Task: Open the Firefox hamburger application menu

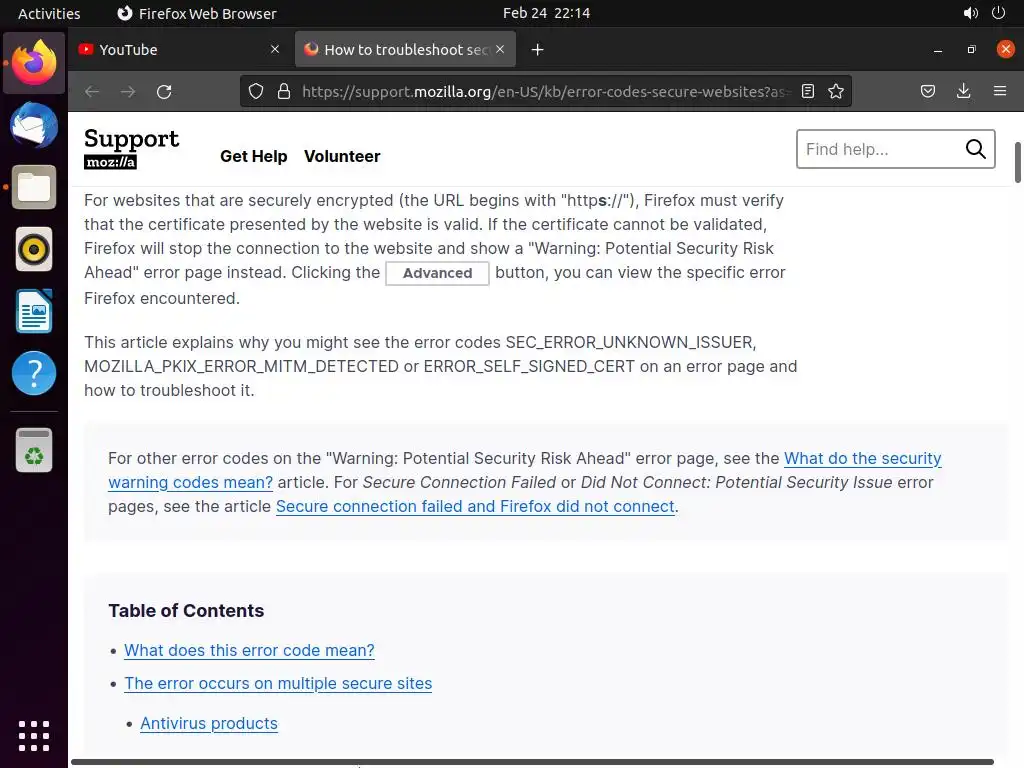Action: click(x=1000, y=91)
